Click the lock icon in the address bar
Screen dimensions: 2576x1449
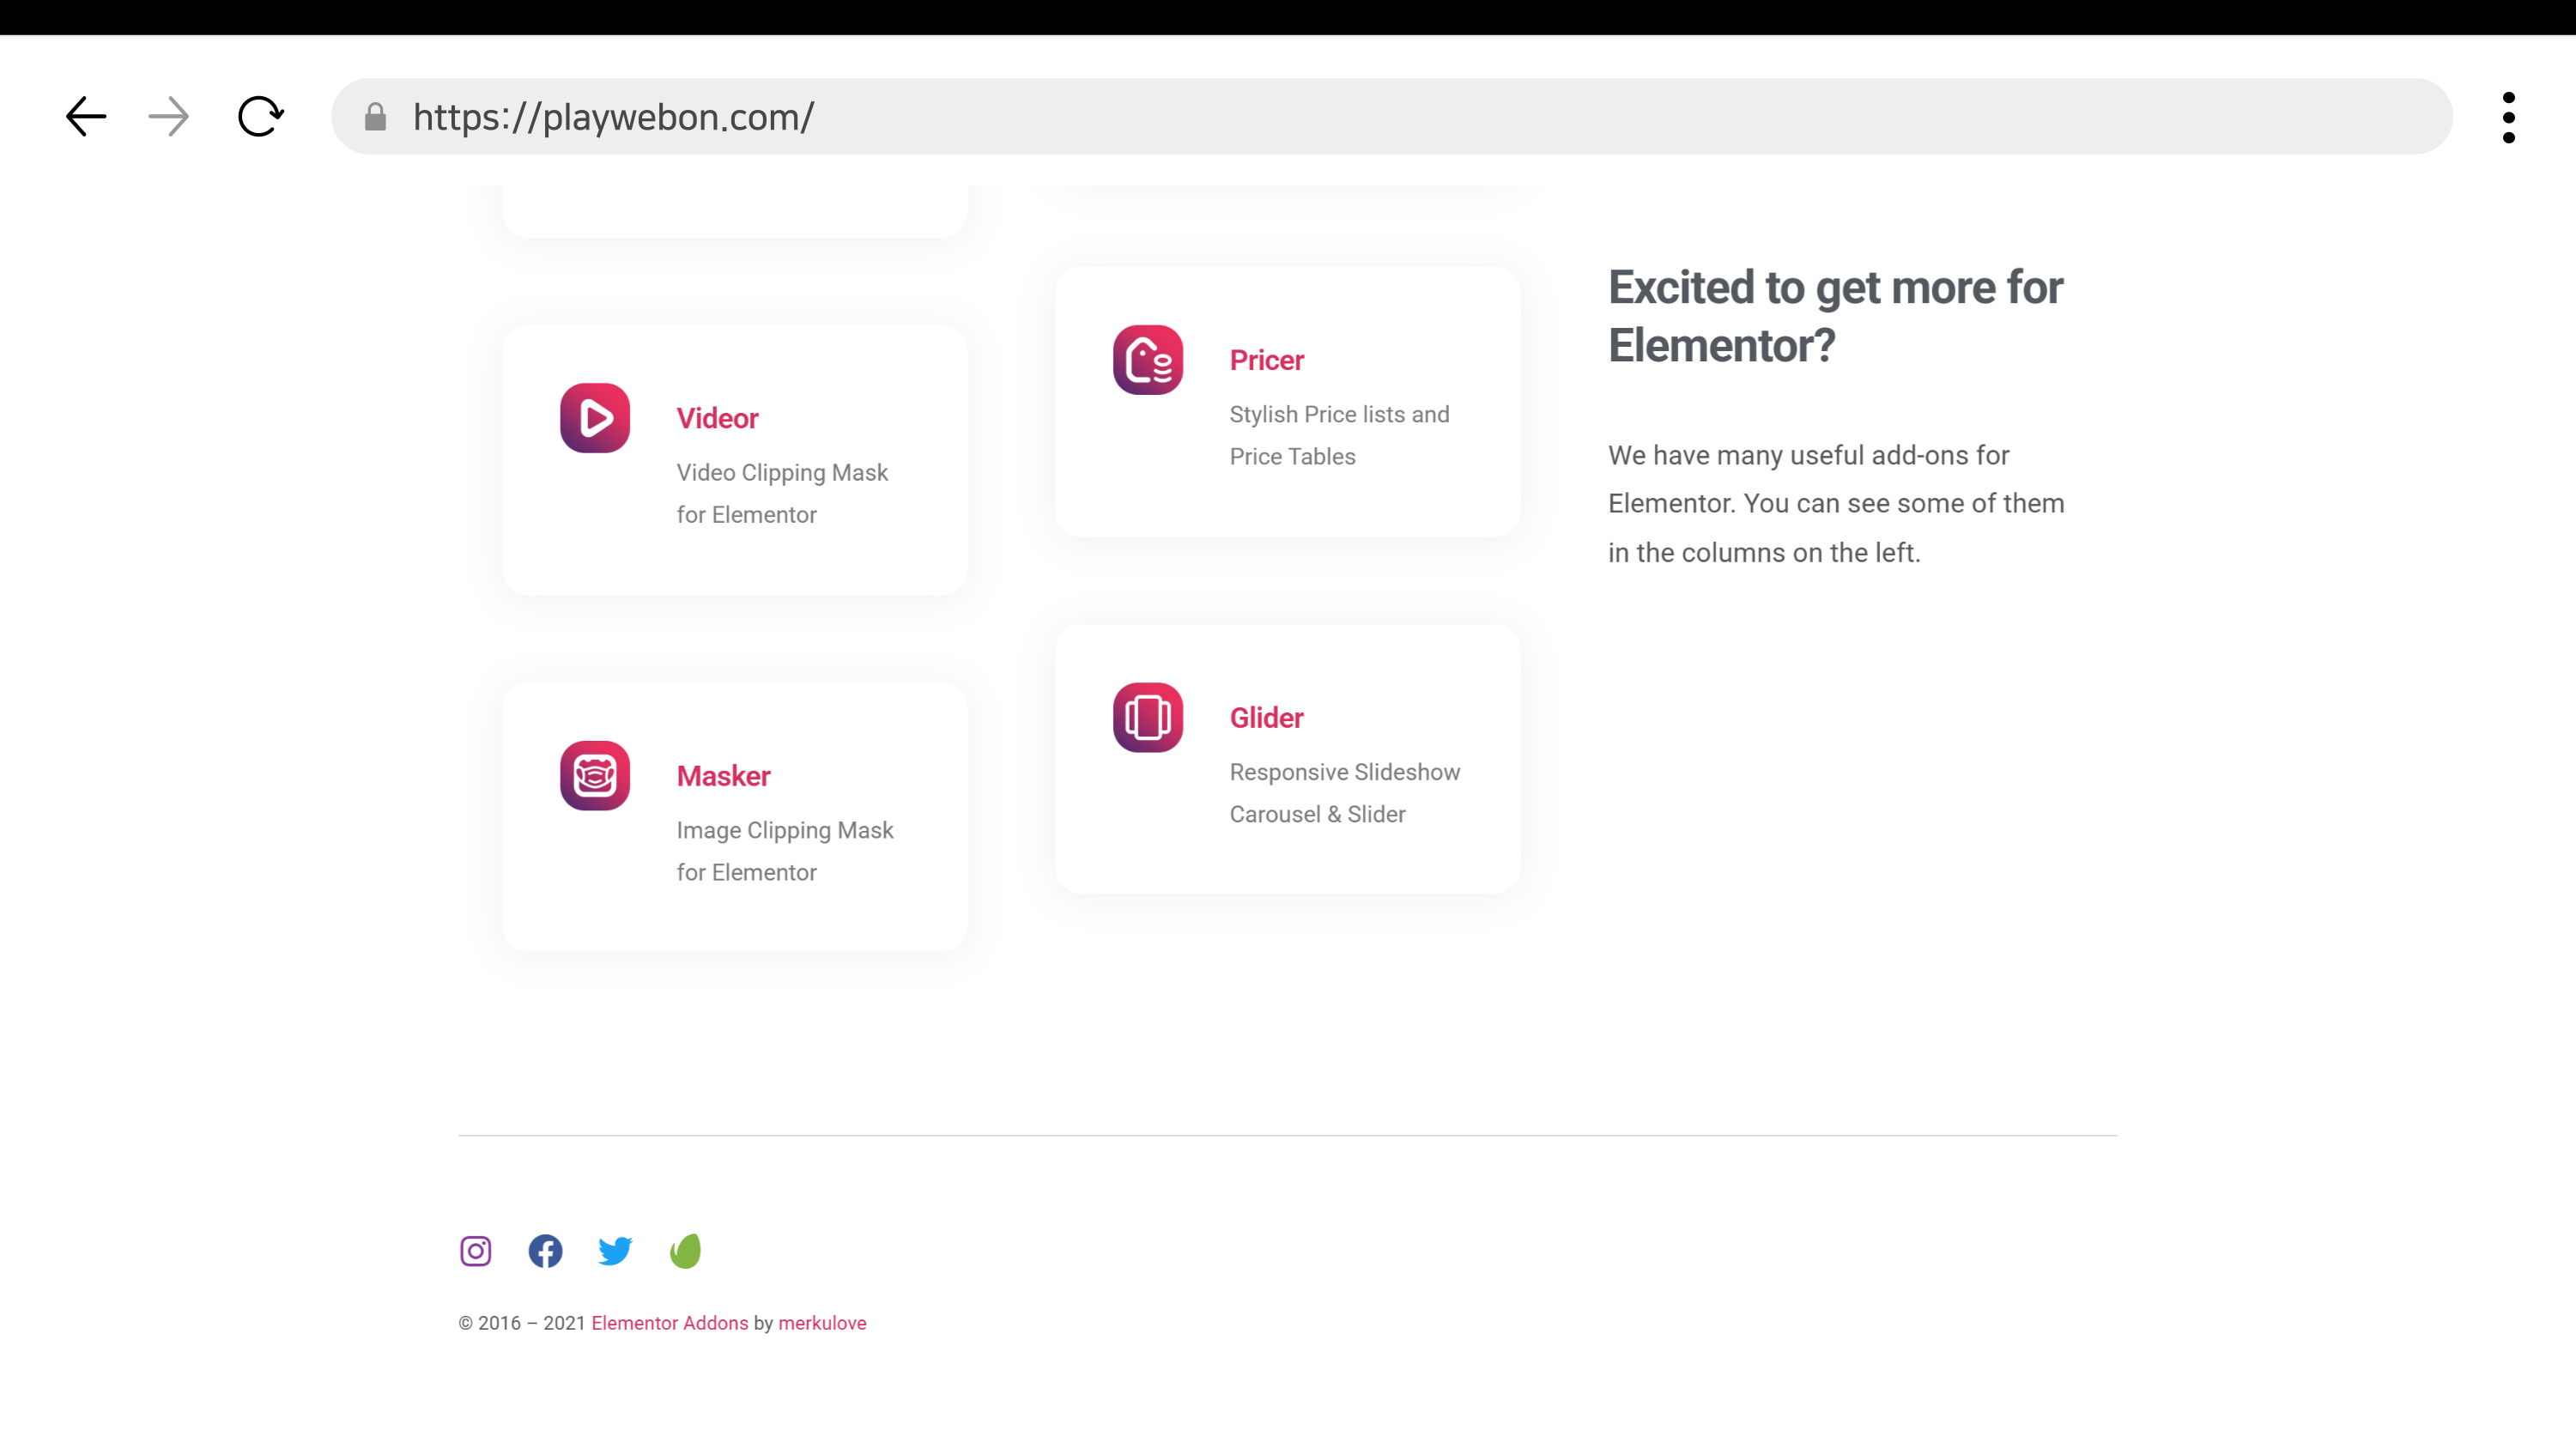pyautogui.click(x=376, y=117)
